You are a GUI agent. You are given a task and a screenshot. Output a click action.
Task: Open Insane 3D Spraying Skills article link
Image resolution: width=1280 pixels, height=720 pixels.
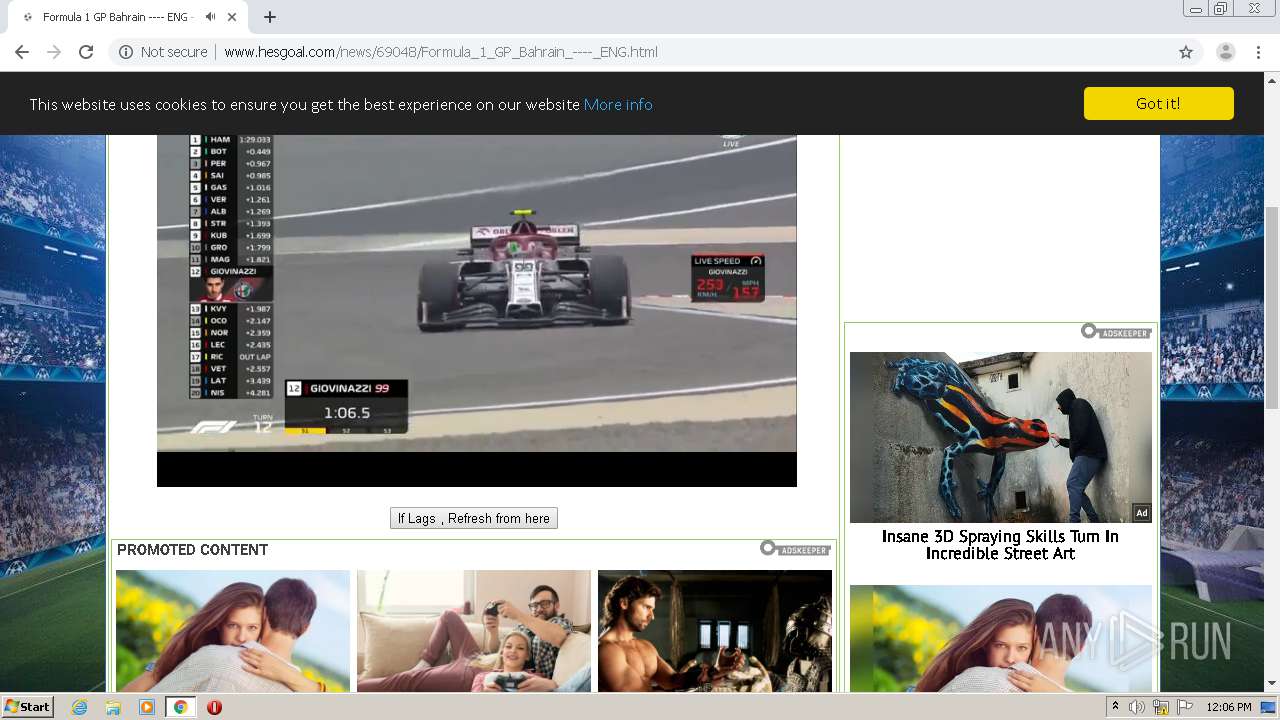click(x=1000, y=545)
